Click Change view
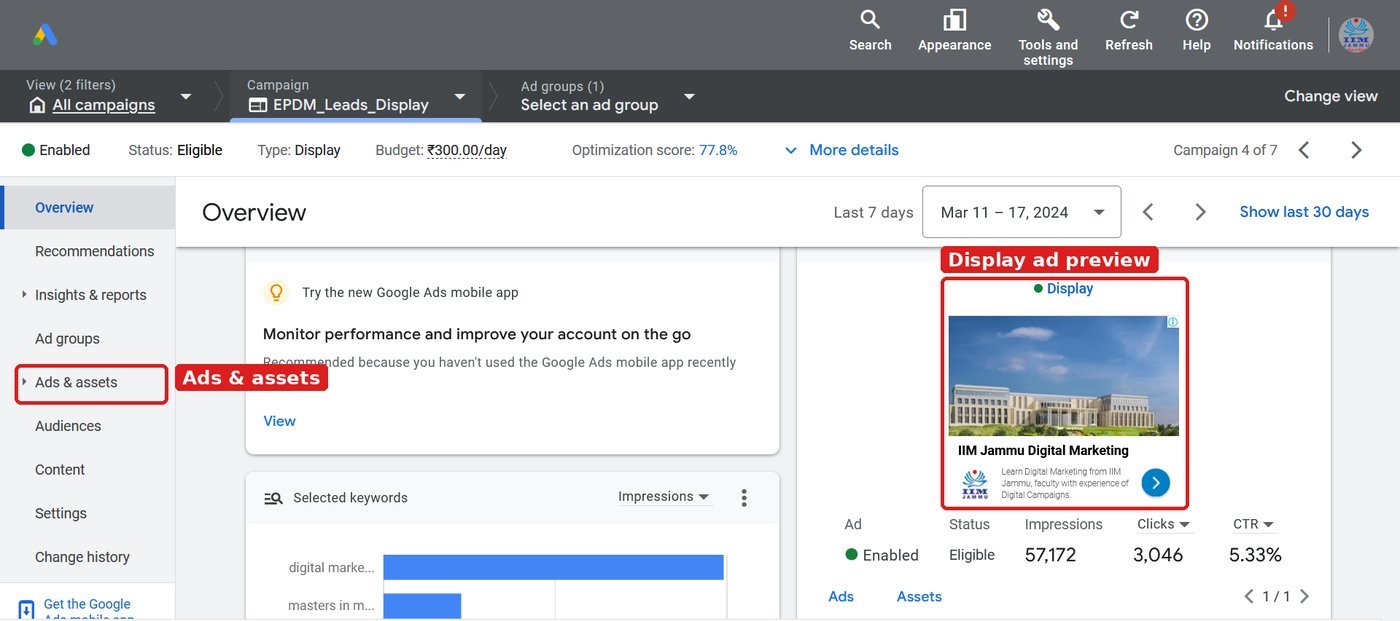 pyautogui.click(x=1331, y=96)
